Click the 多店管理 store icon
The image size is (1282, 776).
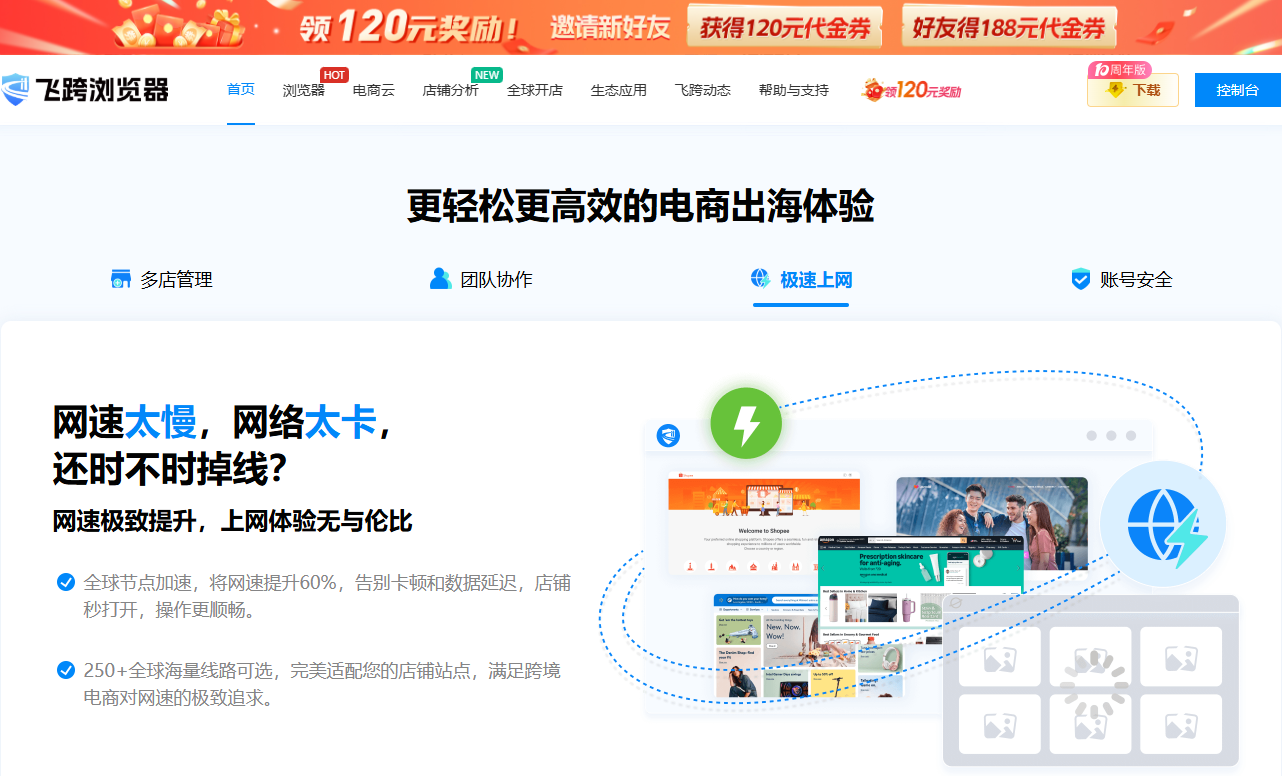pyautogui.click(x=121, y=279)
